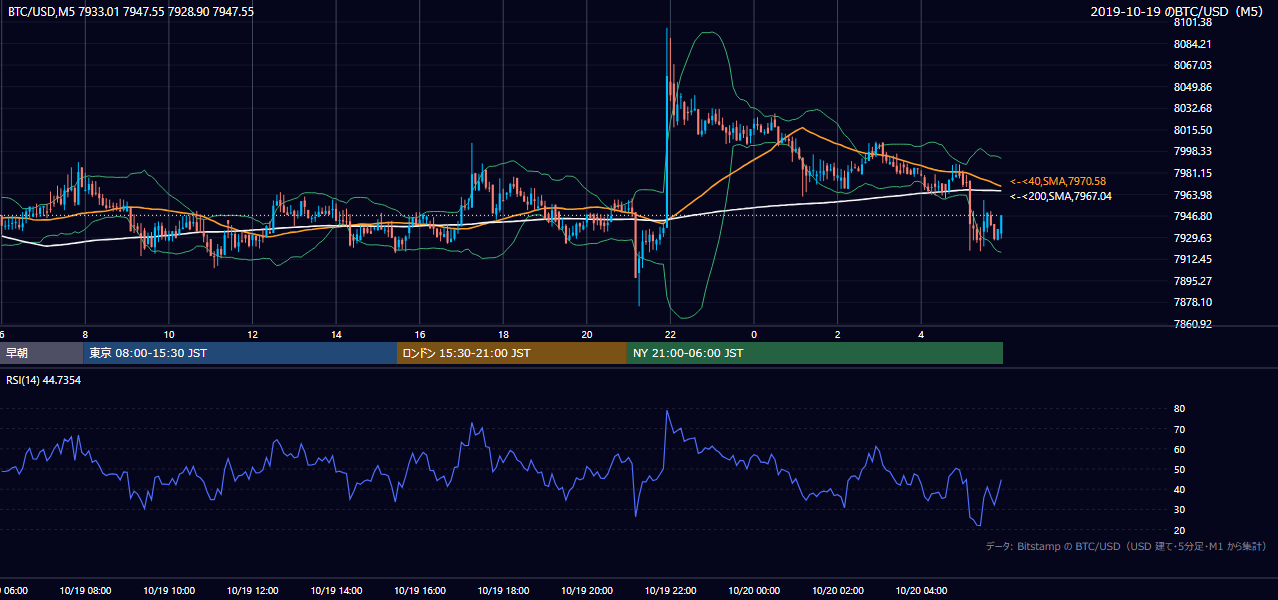Viewport: 1278px width, 600px height.
Task: Click the 8049.86 price axis value
Action: coord(1192,87)
